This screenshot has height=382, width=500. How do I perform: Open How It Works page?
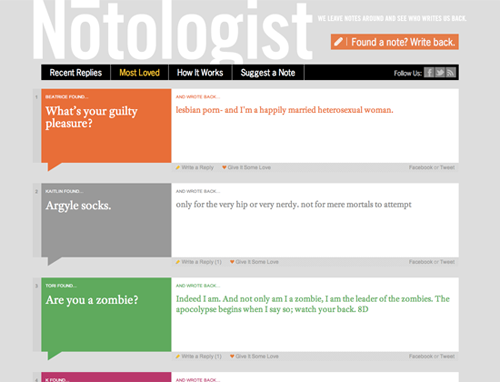coord(200,72)
